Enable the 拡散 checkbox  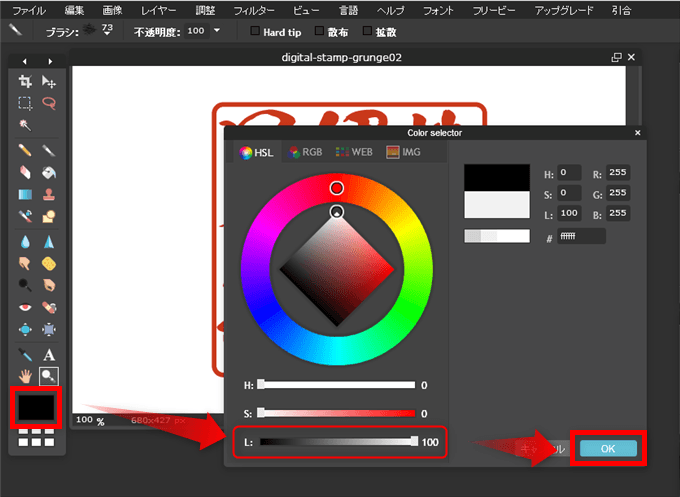pyautogui.click(x=367, y=31)
